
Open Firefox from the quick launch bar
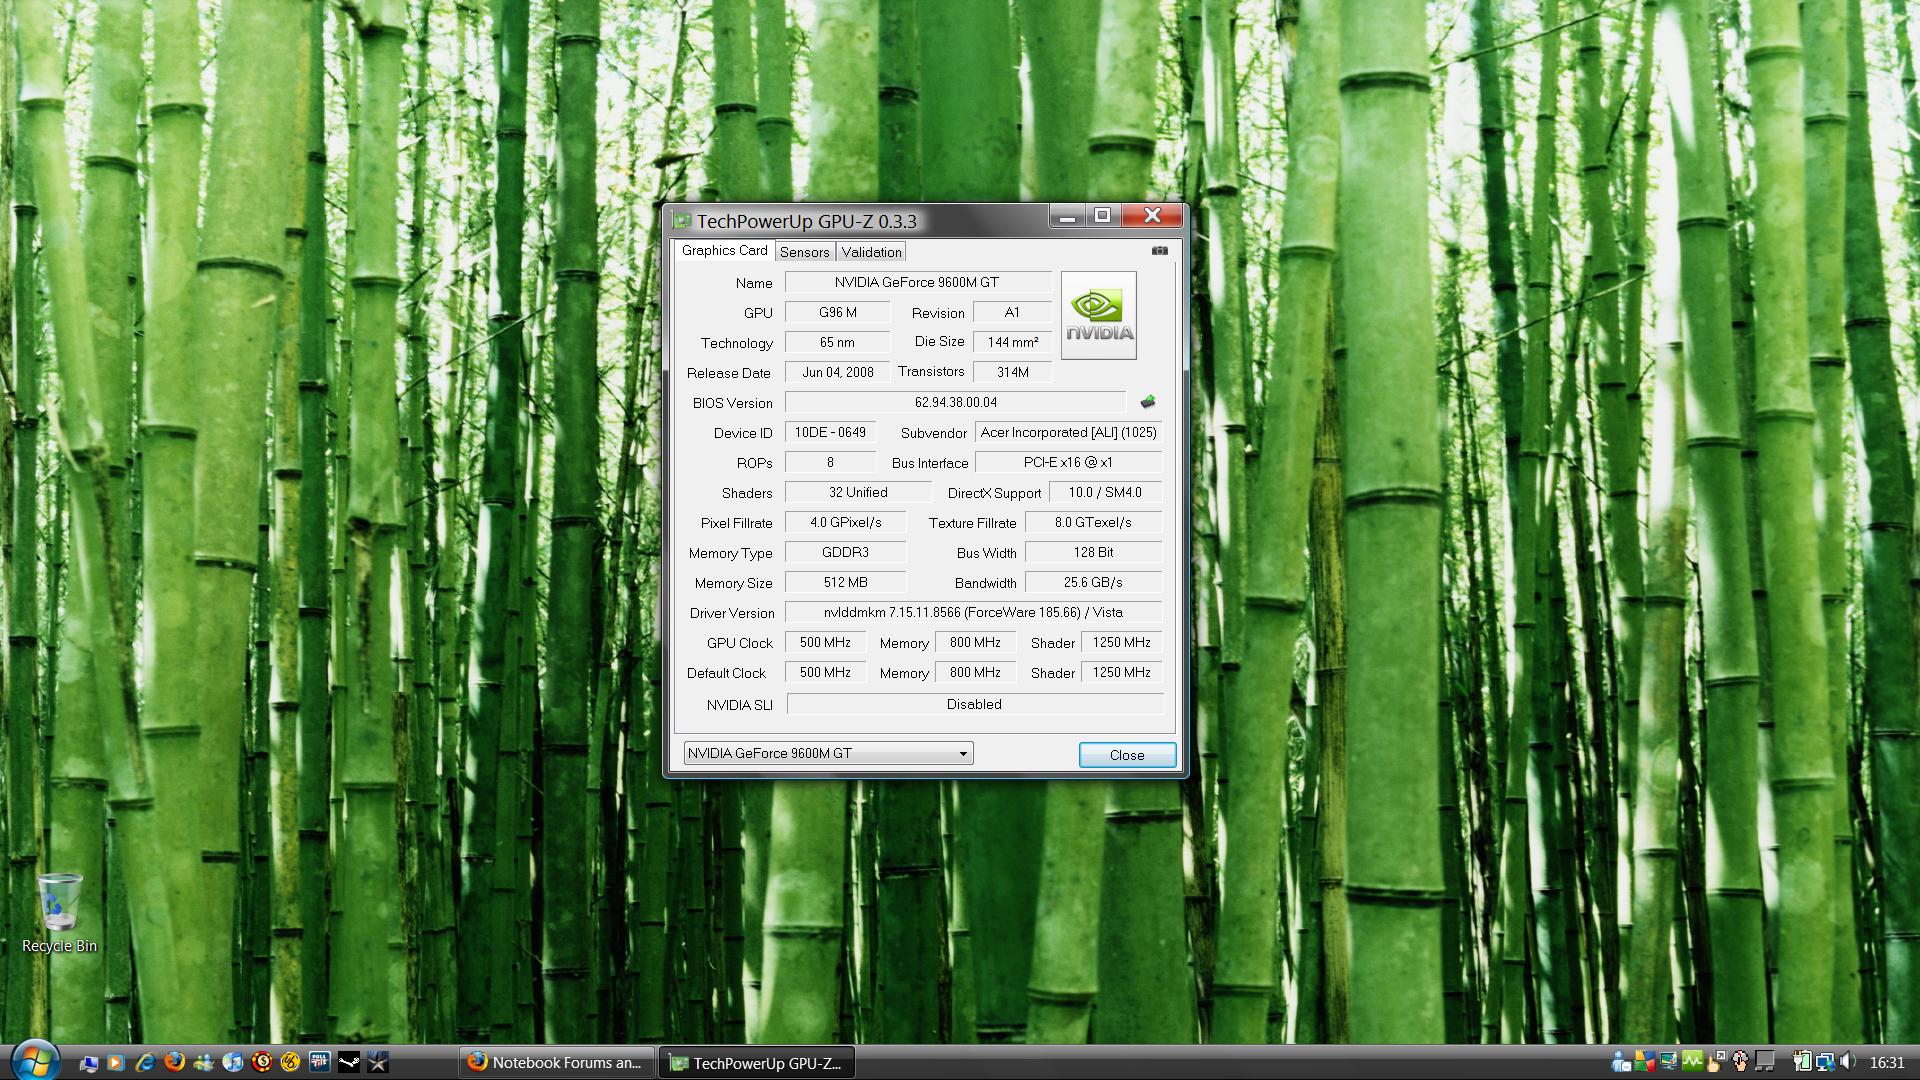point(174,1062)
